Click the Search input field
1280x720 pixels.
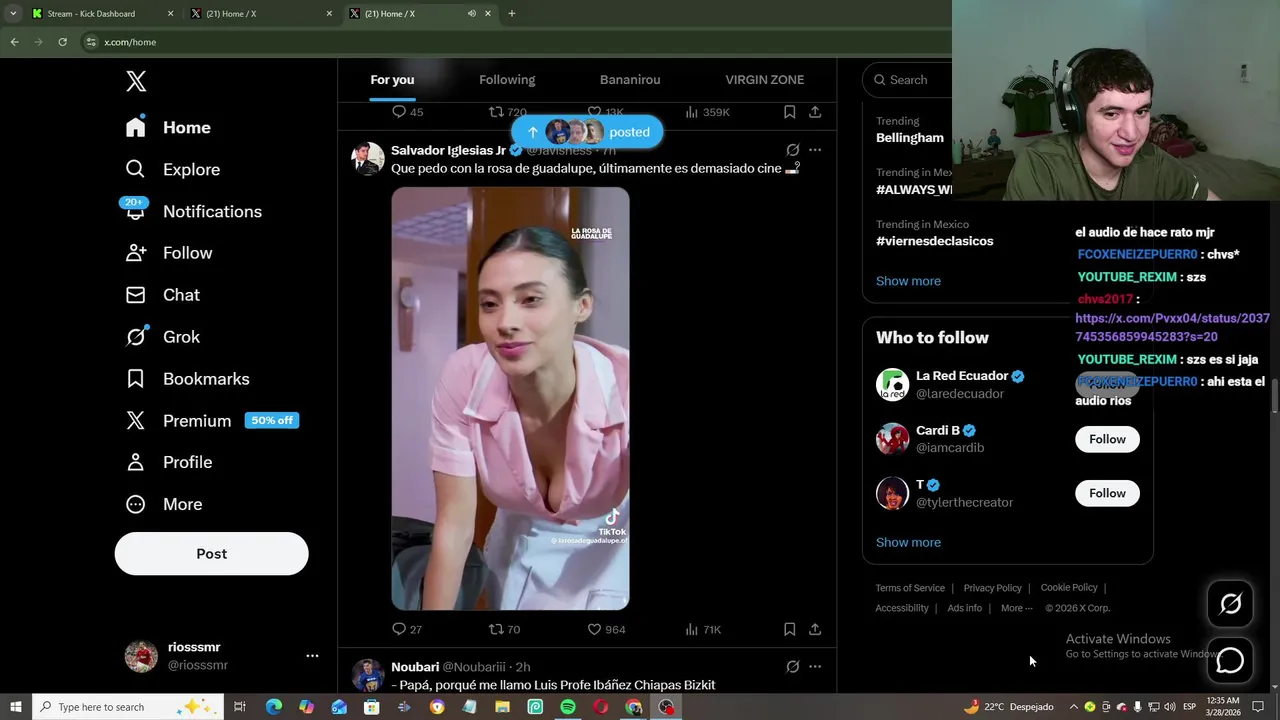910,80
